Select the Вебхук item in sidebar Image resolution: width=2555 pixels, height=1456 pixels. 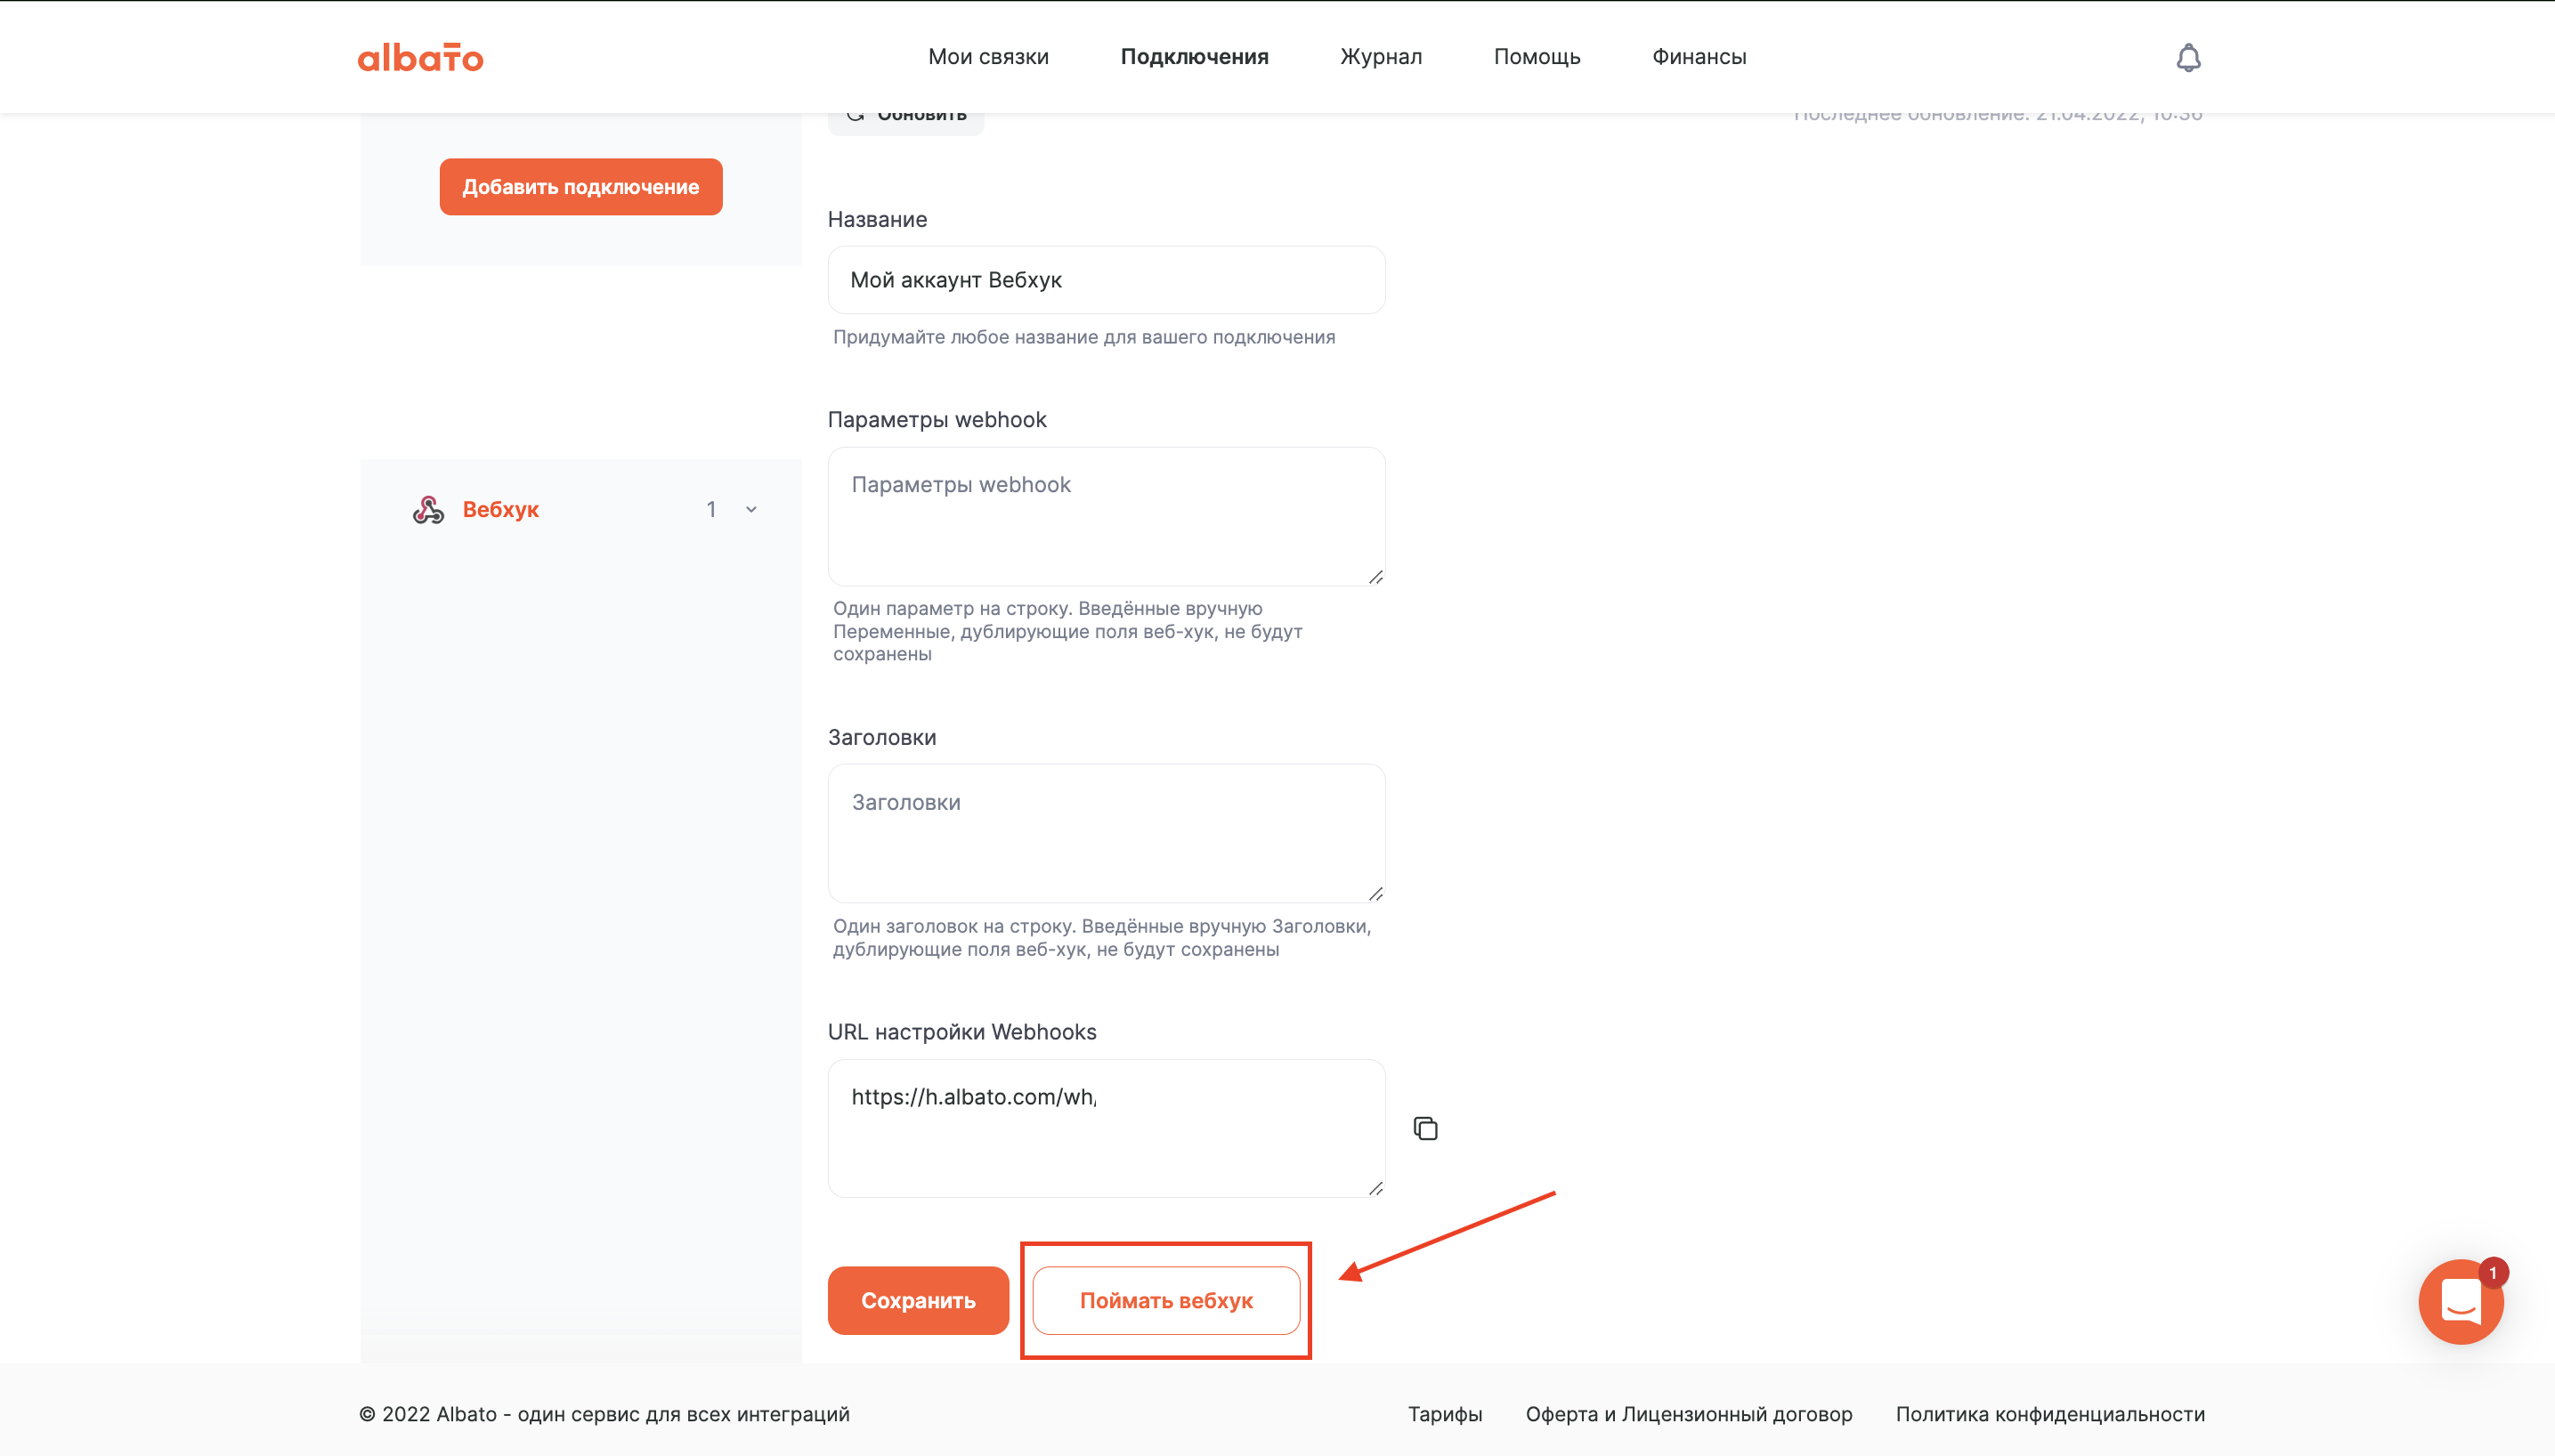[x=581, y=510]
